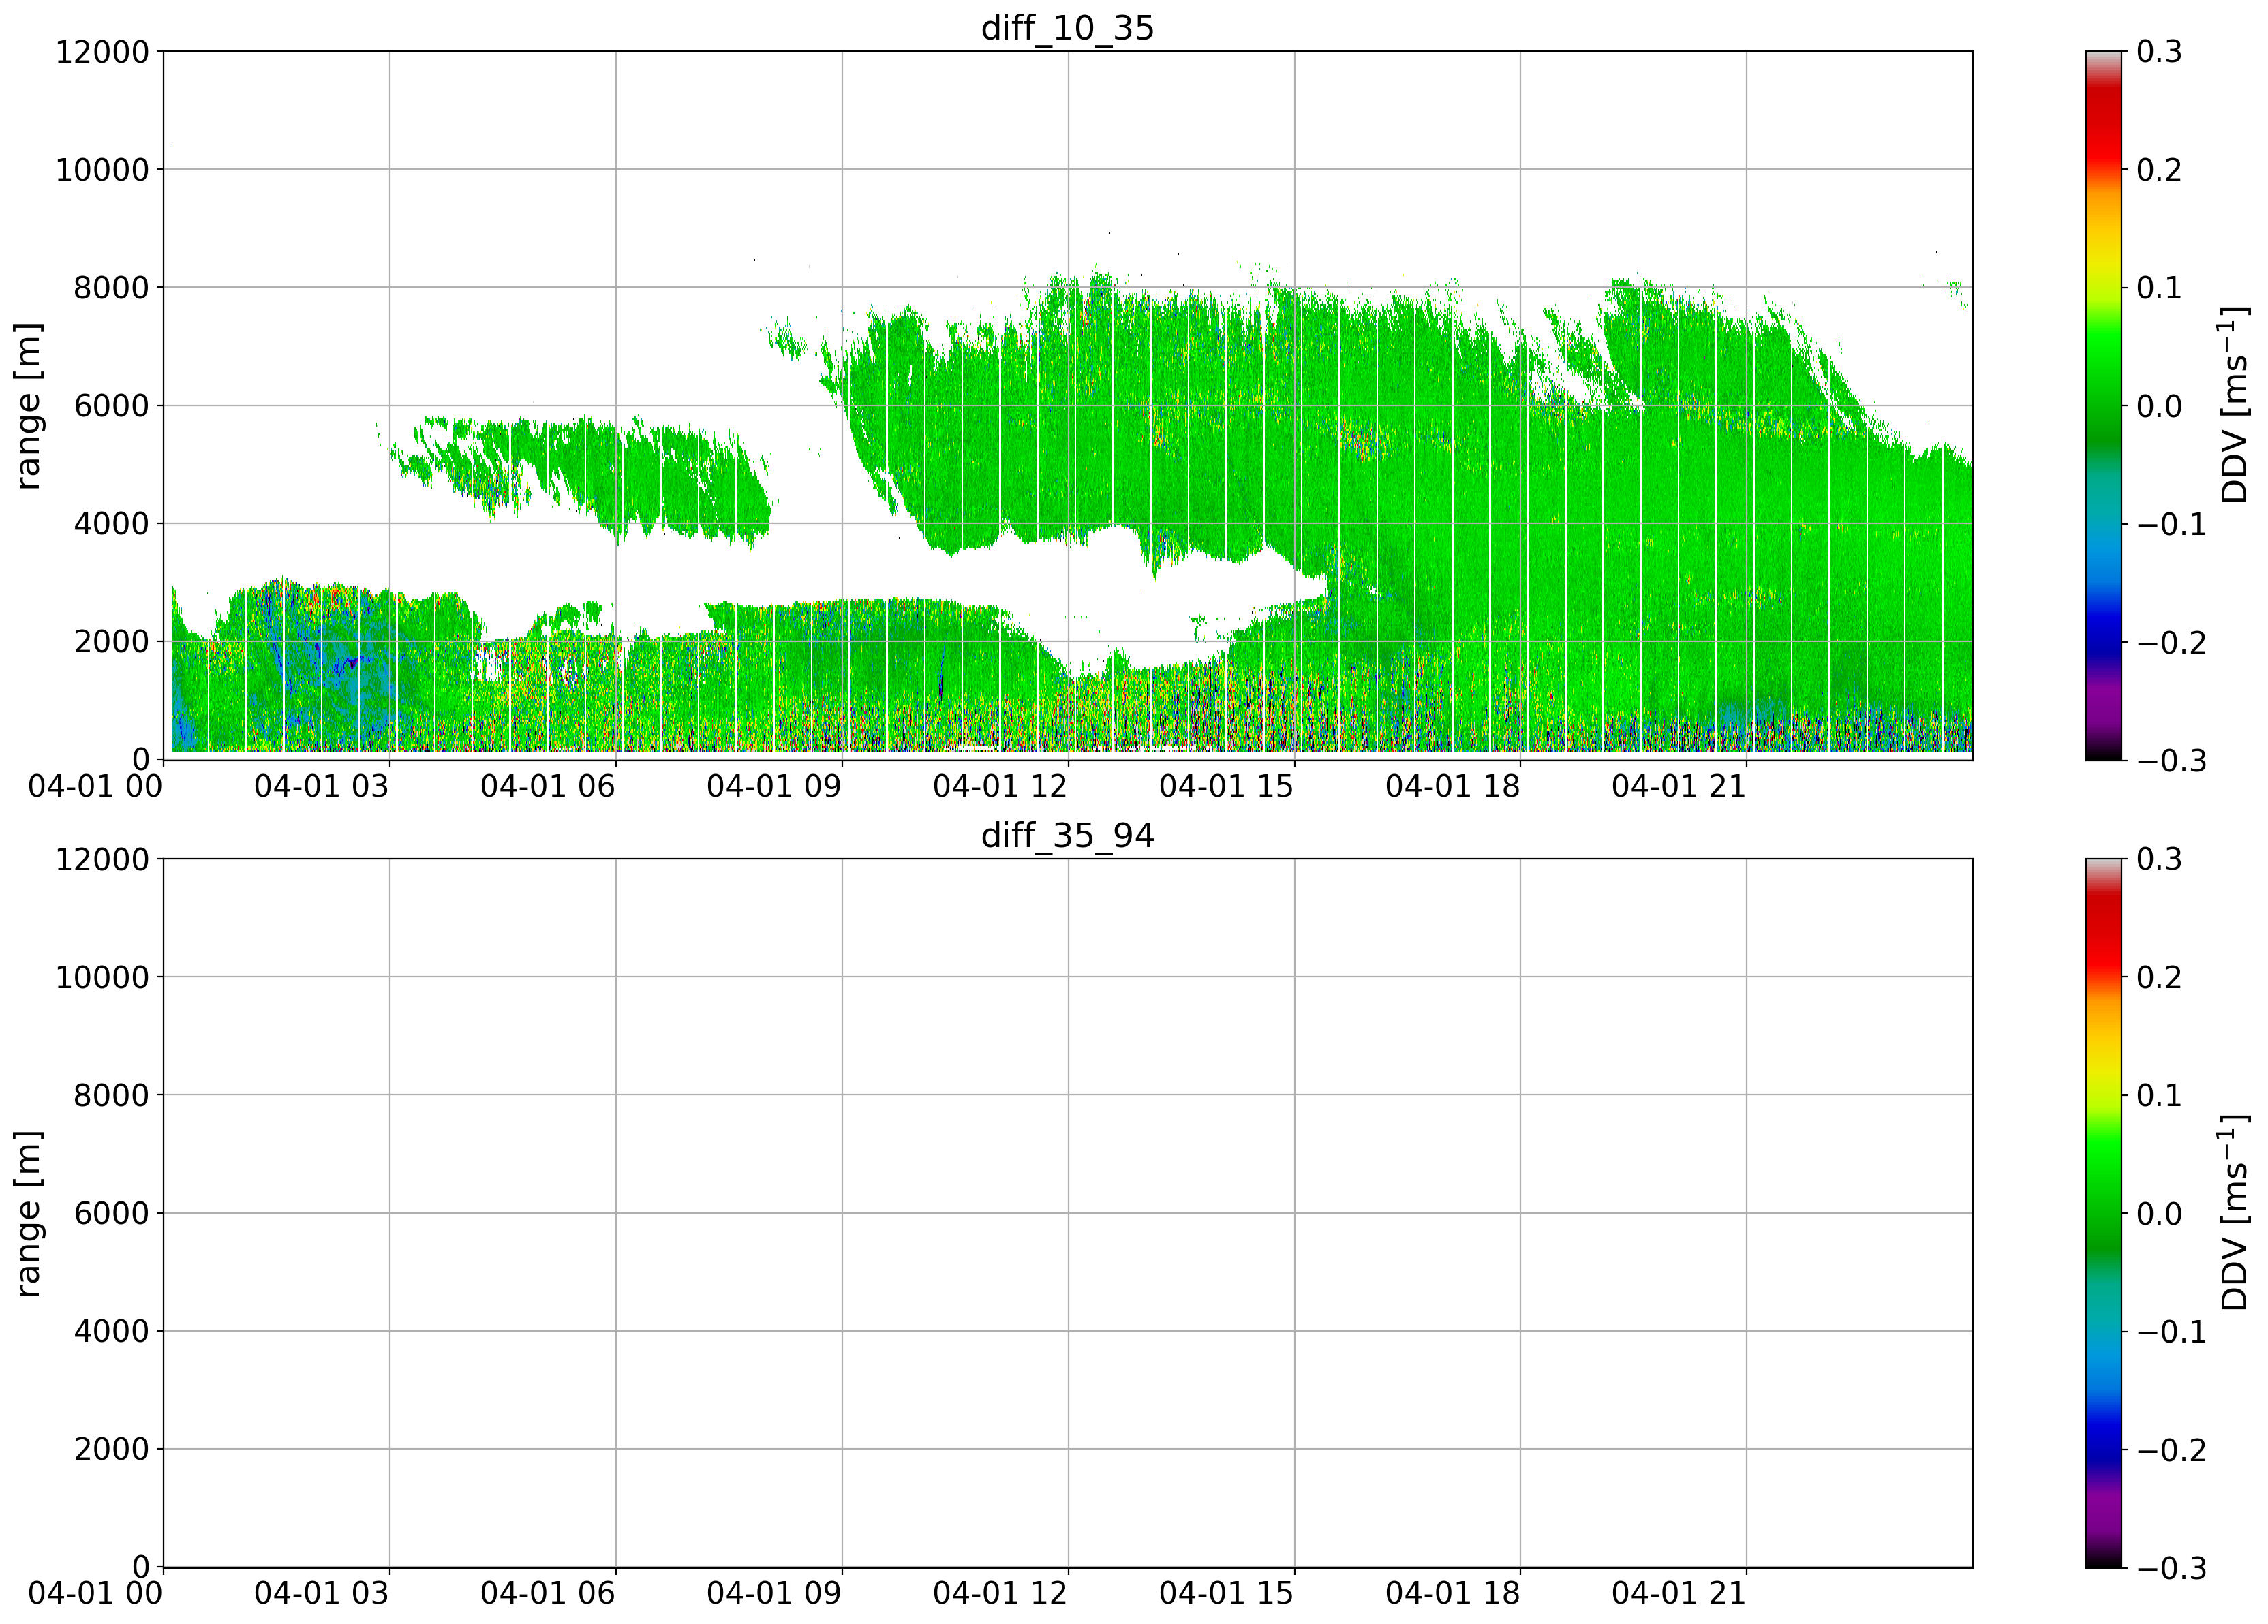Click the '04-01 09' x-tick under diff_35_94

coord(774,1594)
